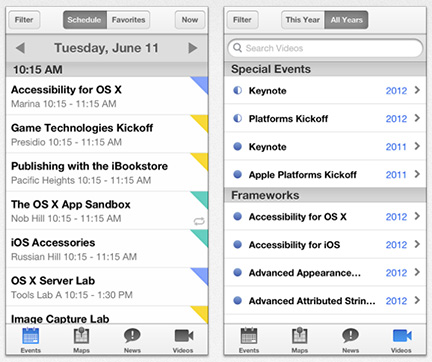Expand the Accessibility for iOS chevron
Viewport: 432px width, 362px height.
pyautogui.click(x=417, y=244)
